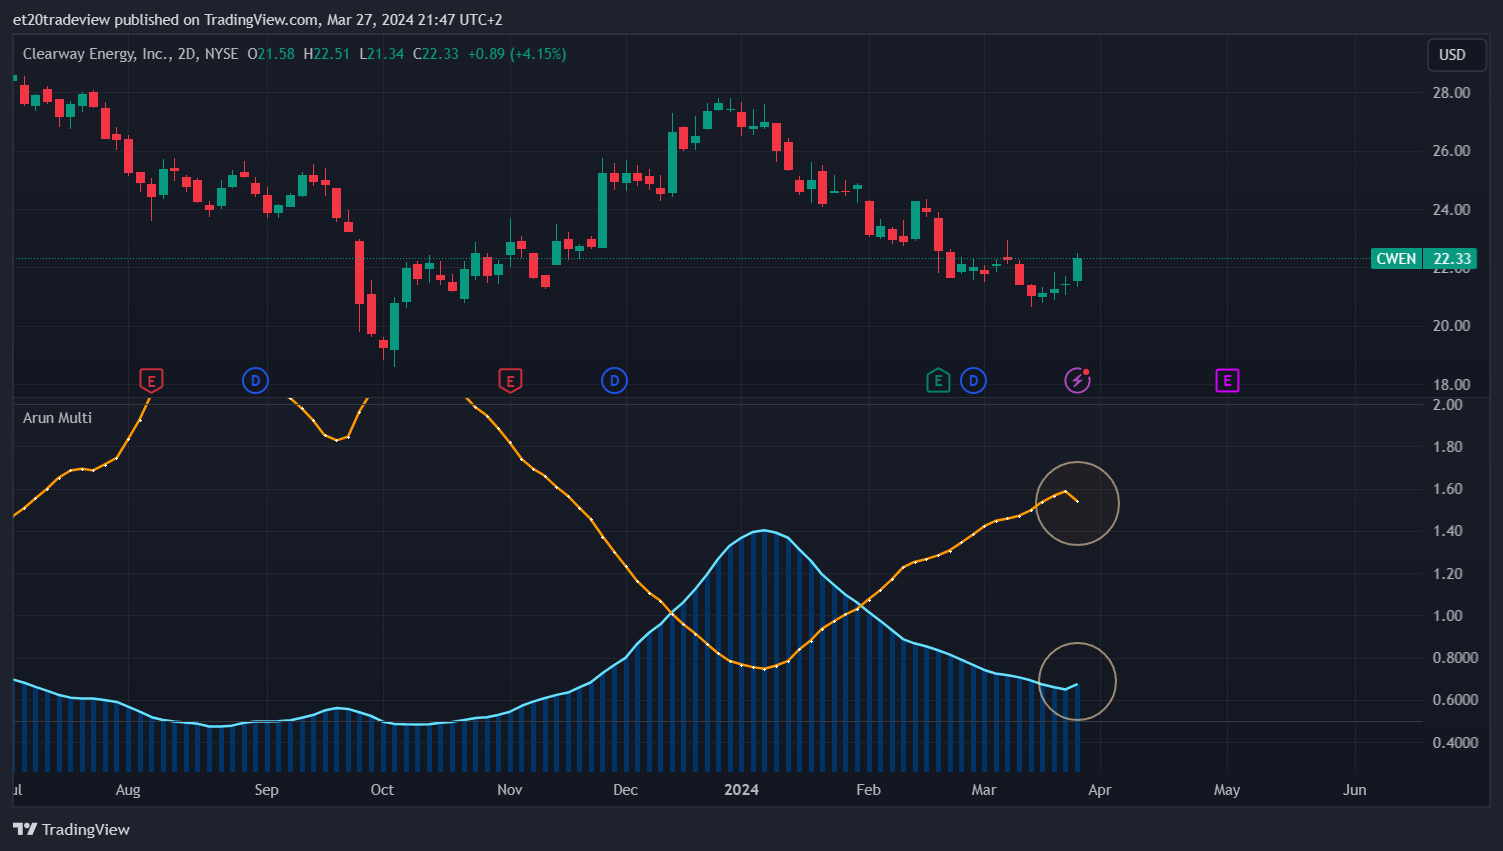Click the 1.60 indicator axis label
Image resolution: width=1503 pixels, height=851 pixels.
click(1447, 489)
